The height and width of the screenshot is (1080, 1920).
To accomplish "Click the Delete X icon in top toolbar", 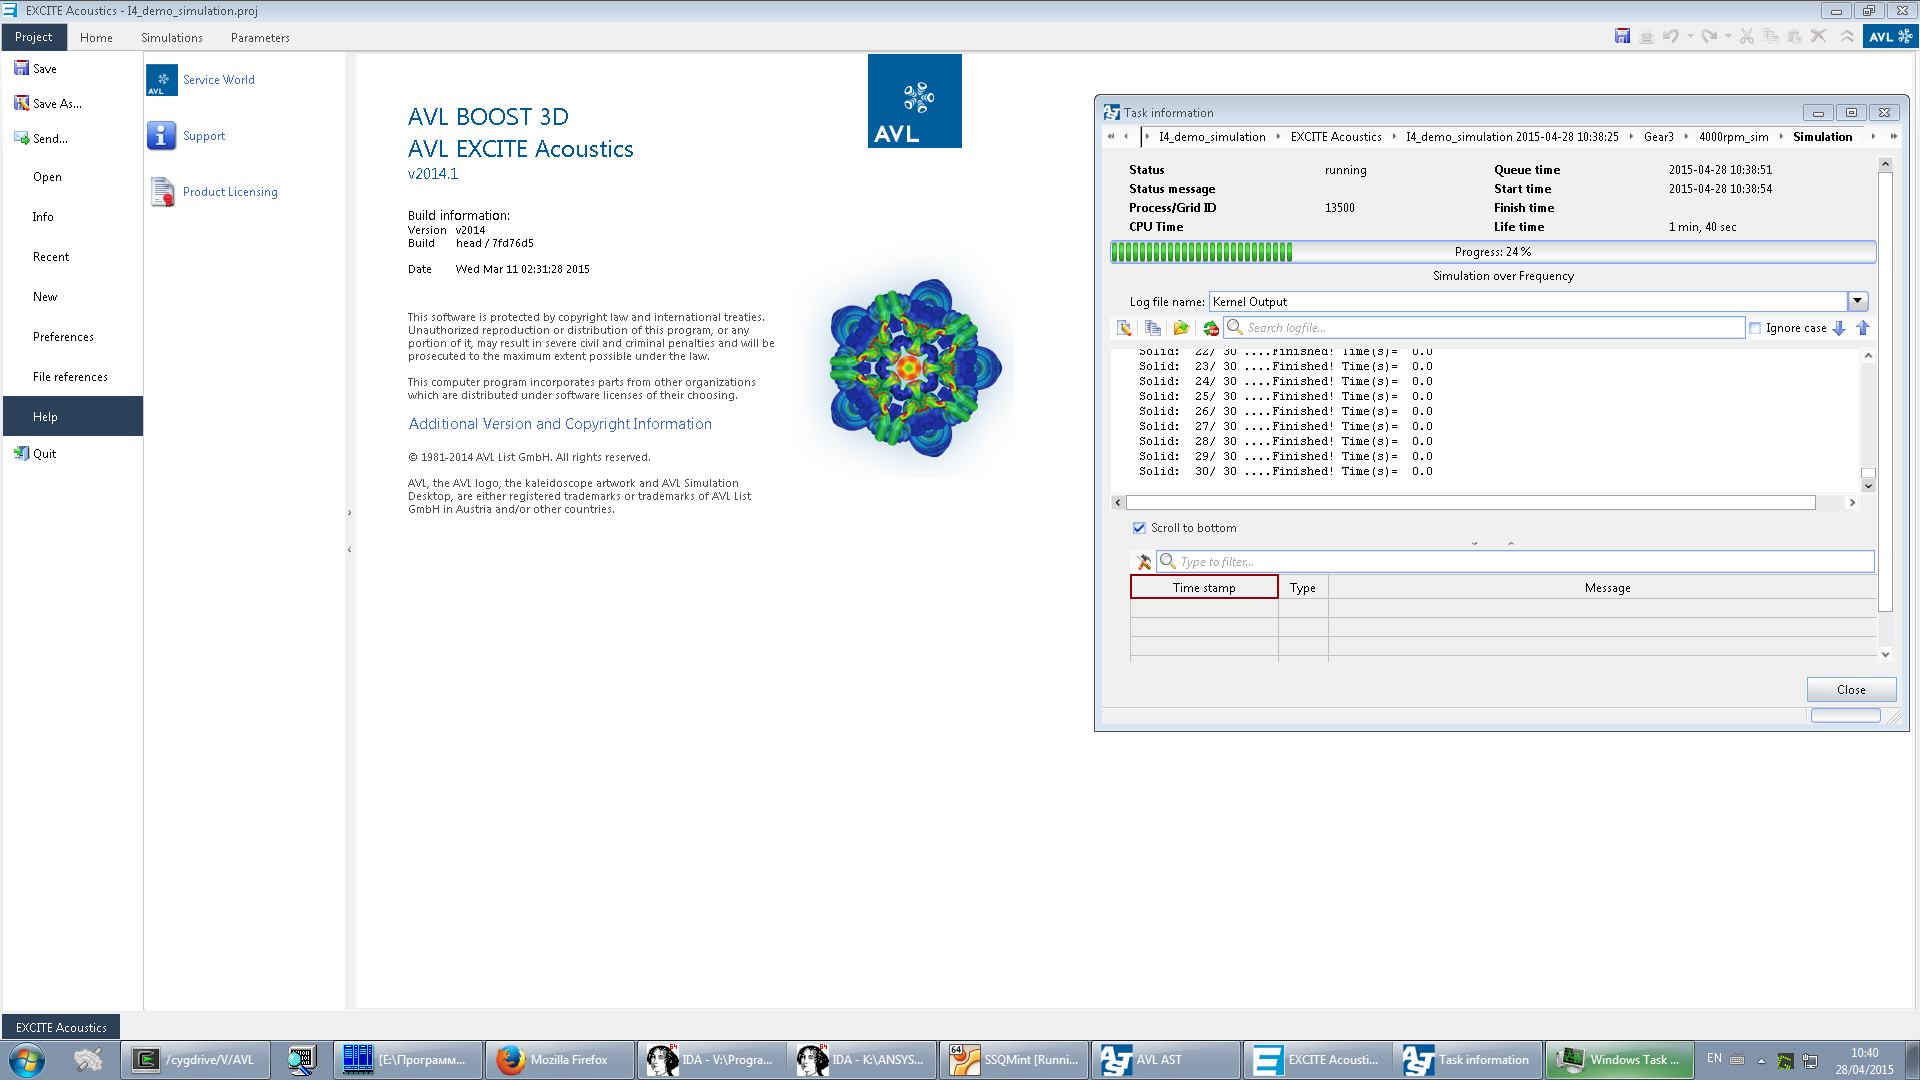I will (x=1819, y=36).
